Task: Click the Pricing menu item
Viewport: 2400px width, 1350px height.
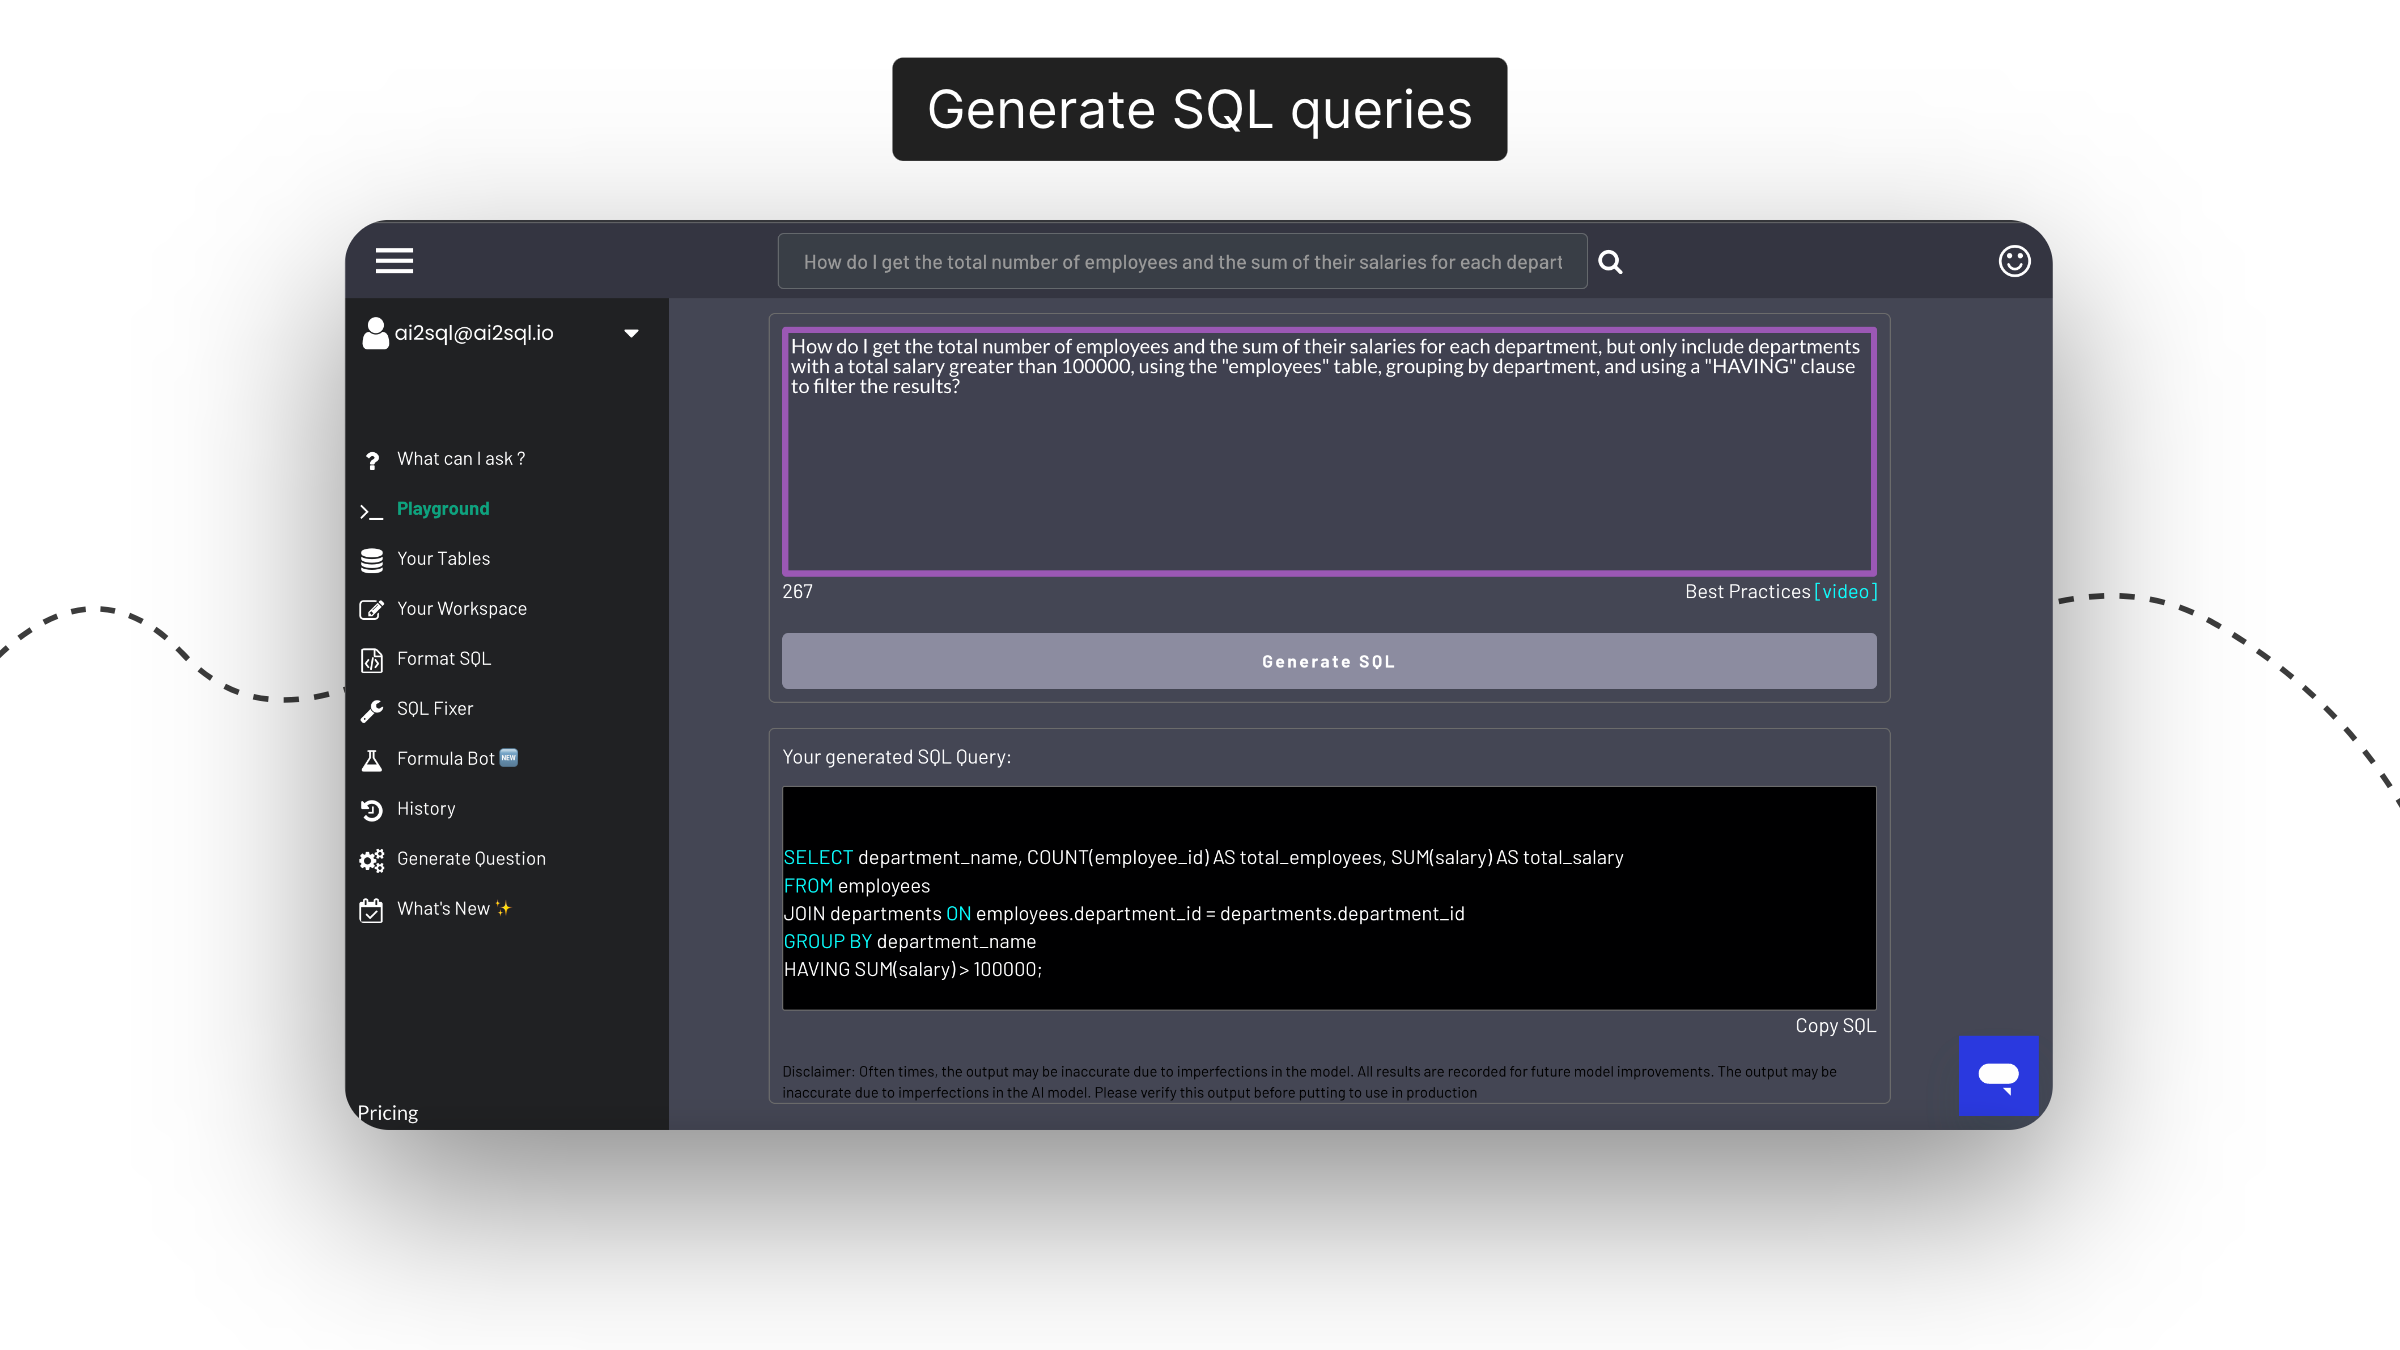Action: [387, 1111]
